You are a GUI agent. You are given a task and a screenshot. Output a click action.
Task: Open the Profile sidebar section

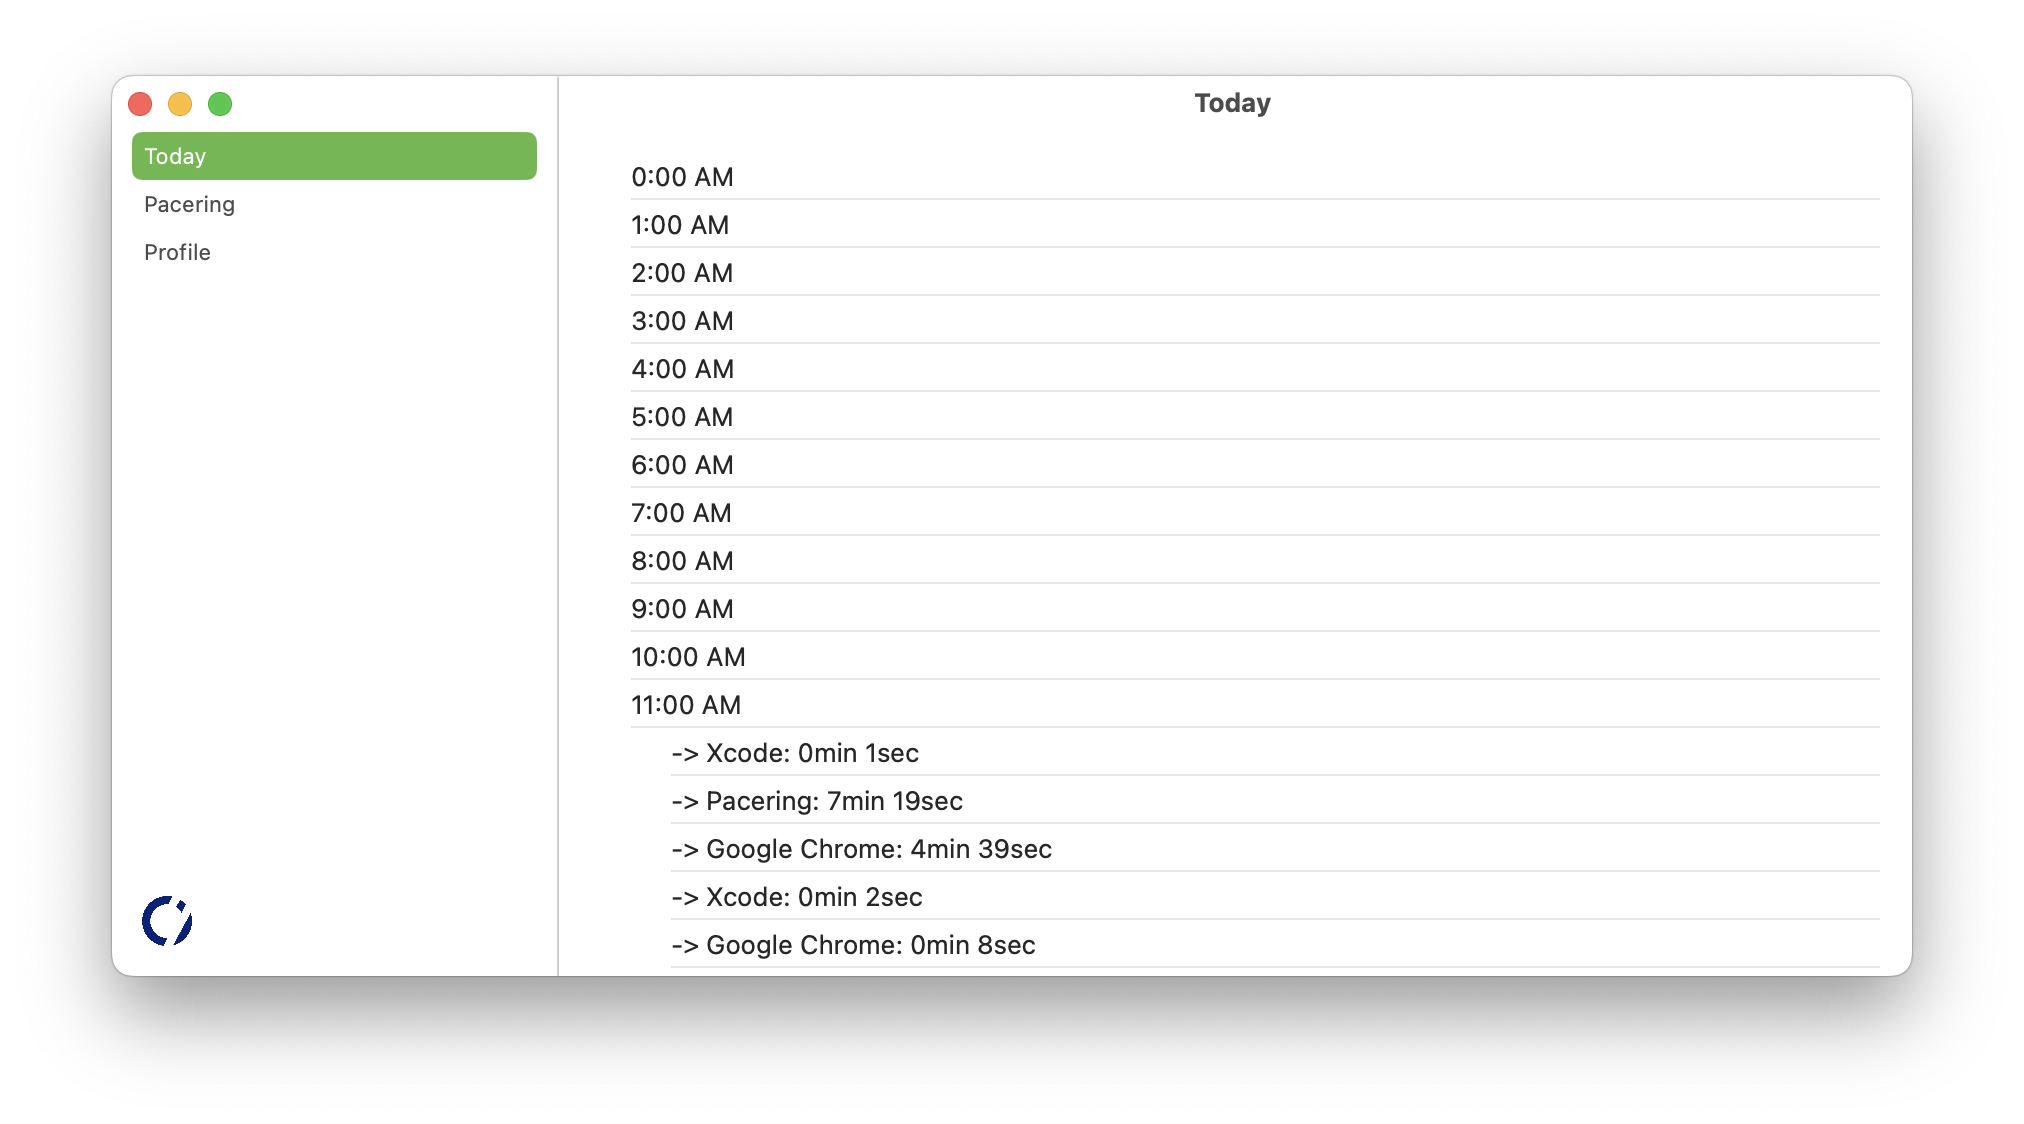click(334, 252)
